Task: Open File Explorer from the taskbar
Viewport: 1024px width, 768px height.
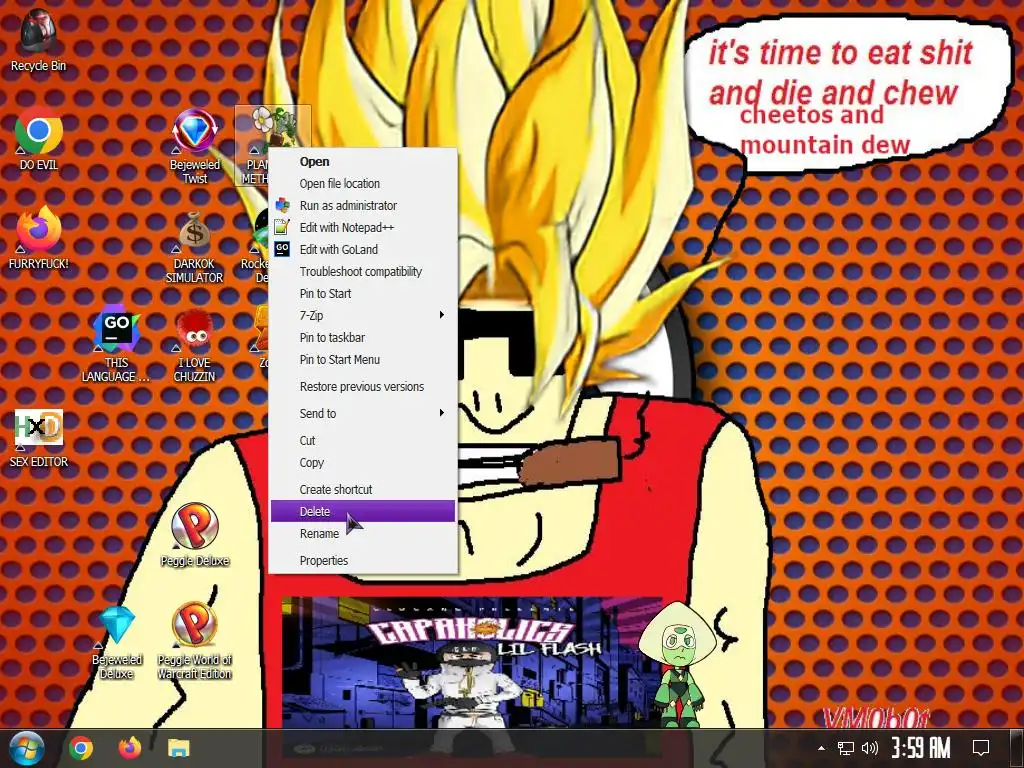Action: [x=178, y=748]
